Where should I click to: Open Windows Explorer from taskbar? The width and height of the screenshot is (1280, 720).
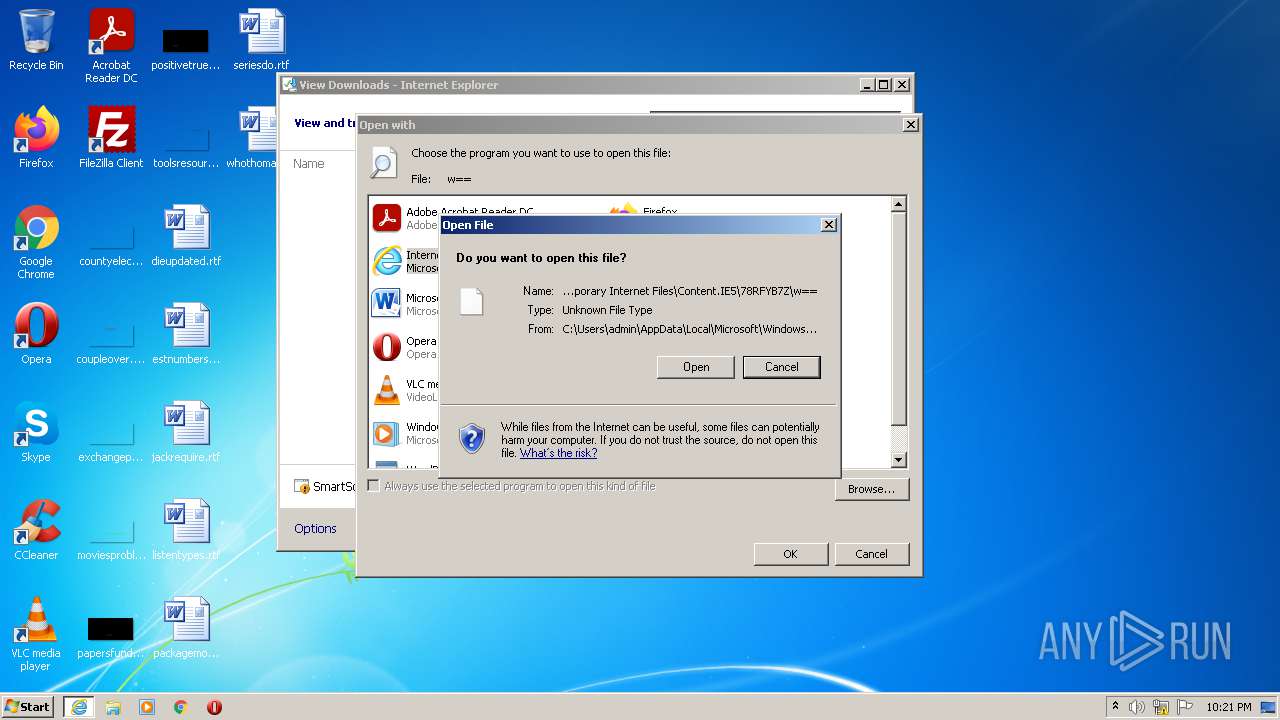(113, 707)
